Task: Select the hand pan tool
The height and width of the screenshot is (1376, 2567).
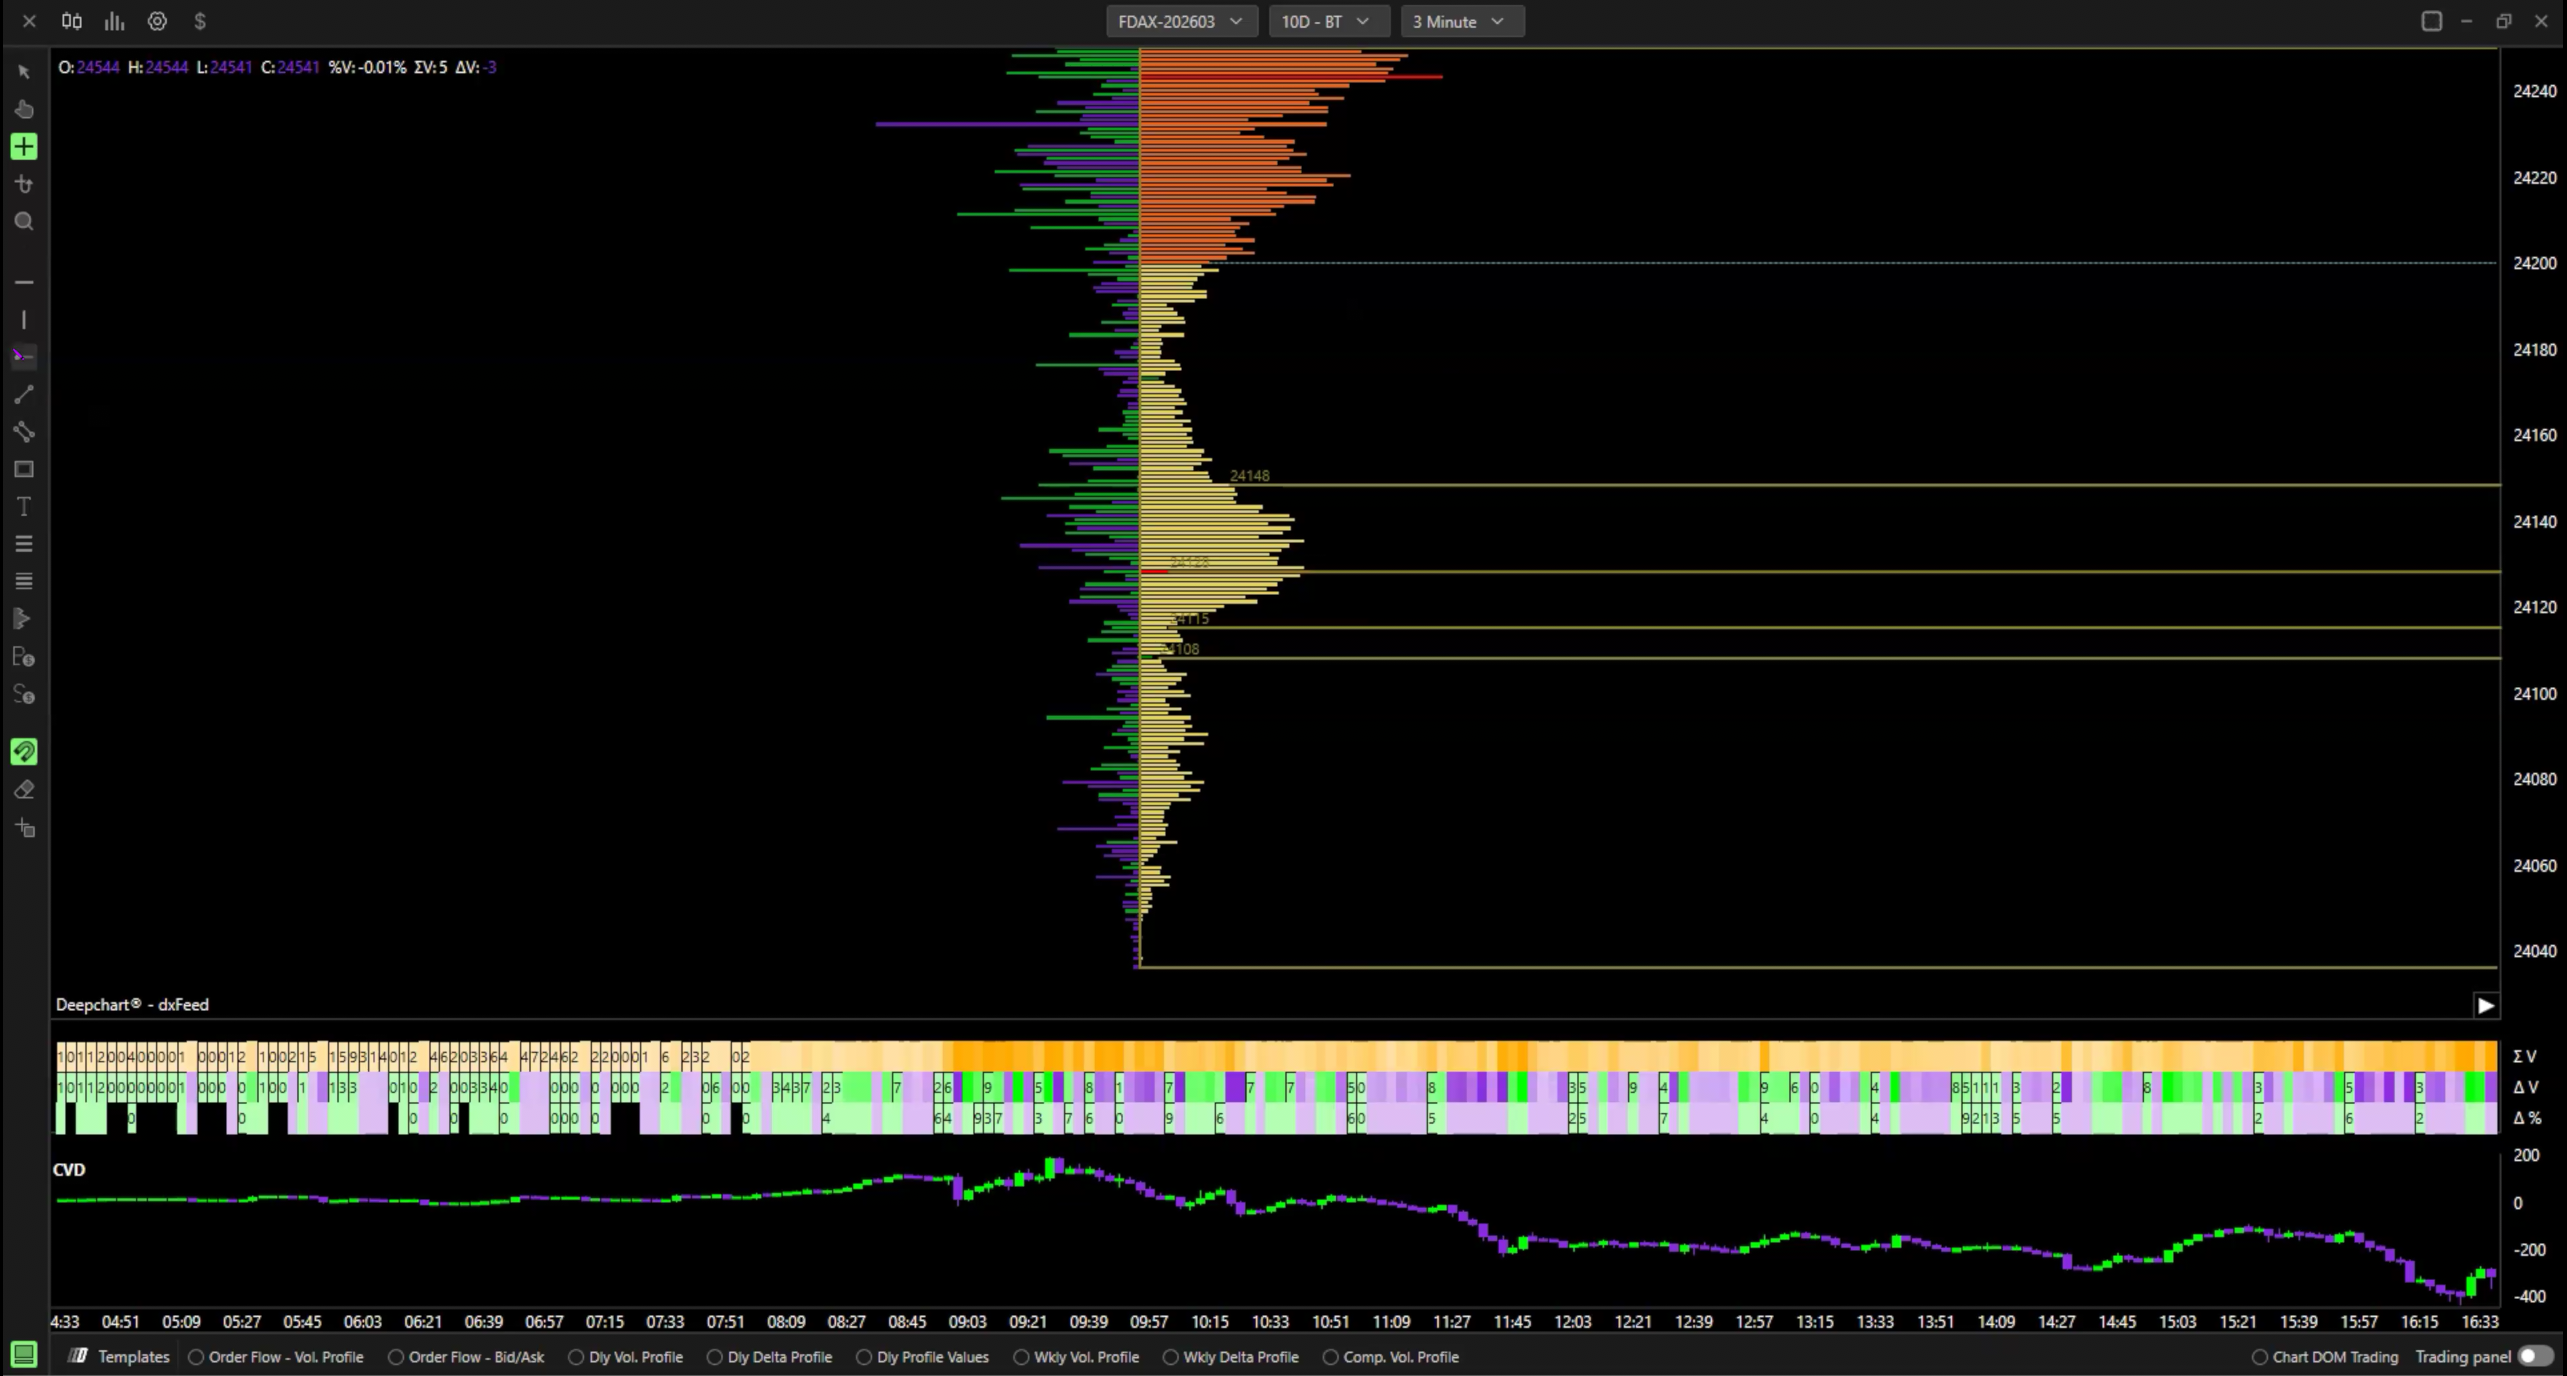Action: click(x=24, y=109)
